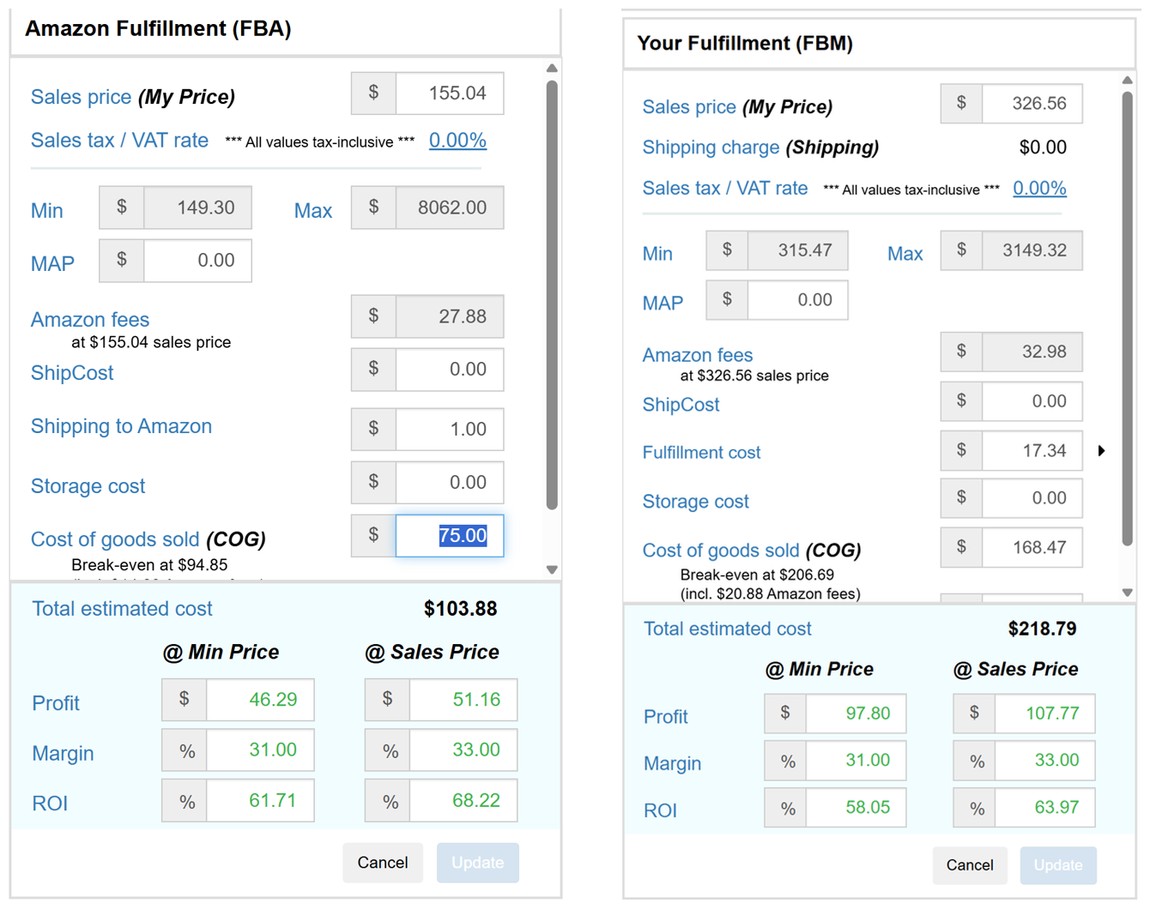The image size is (1150, 909).
Task: Click FBM ROI at Sales Price 63.97
Action: 1045,808
